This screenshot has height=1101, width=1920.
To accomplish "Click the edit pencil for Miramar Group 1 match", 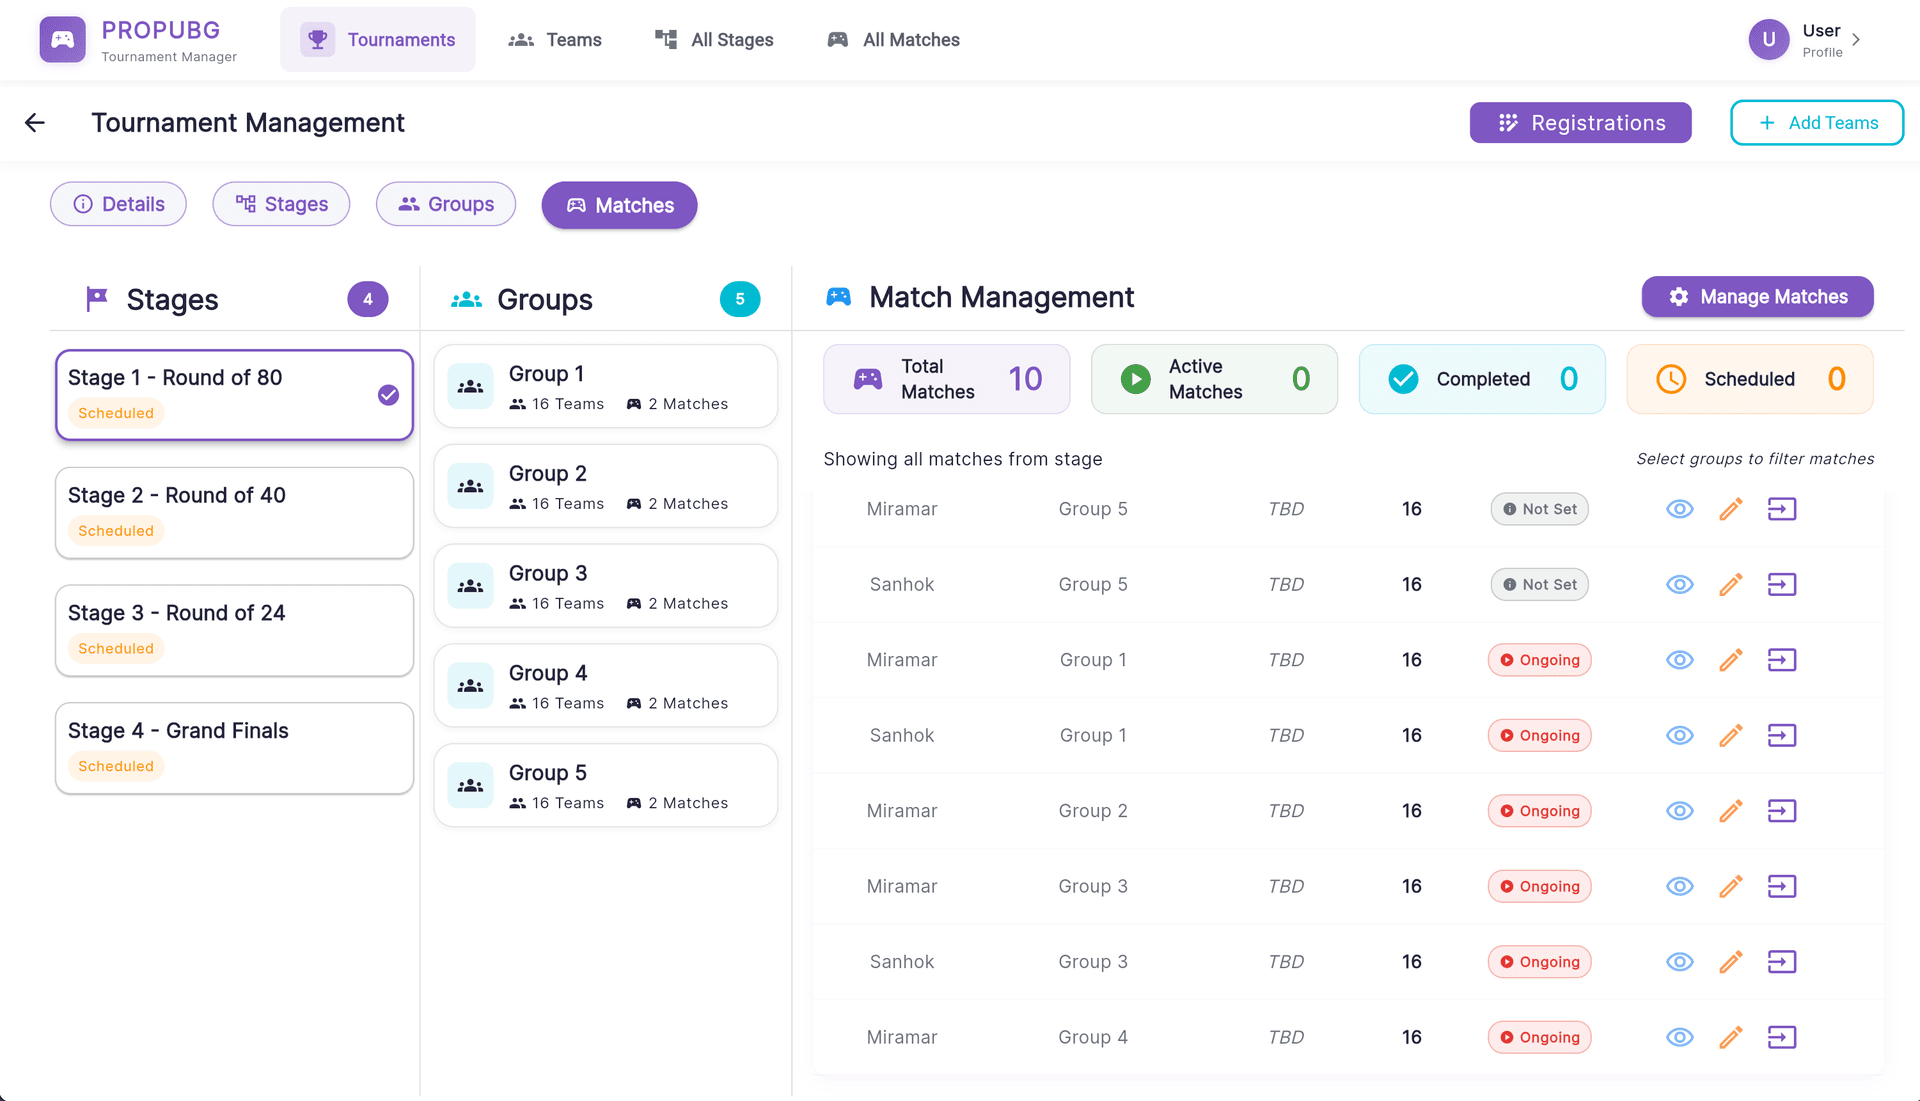I will coord(1731,660).
